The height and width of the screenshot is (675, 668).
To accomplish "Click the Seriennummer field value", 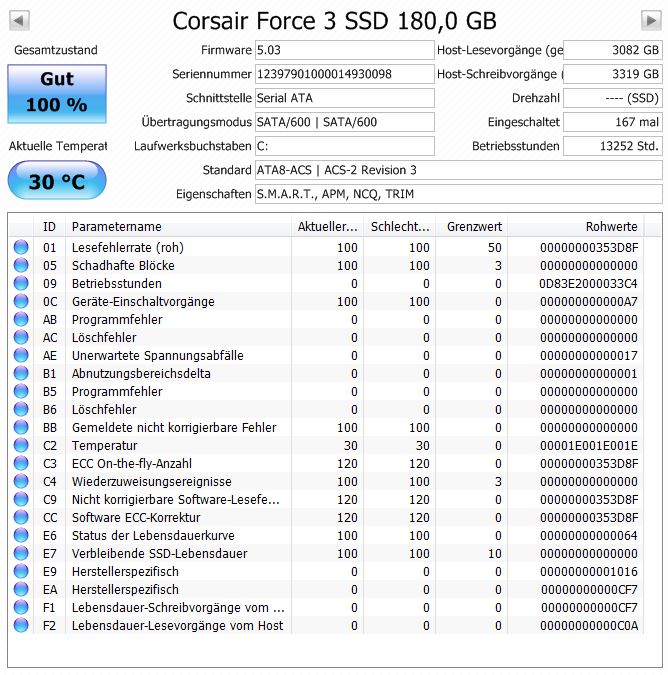I will (344, 74).
